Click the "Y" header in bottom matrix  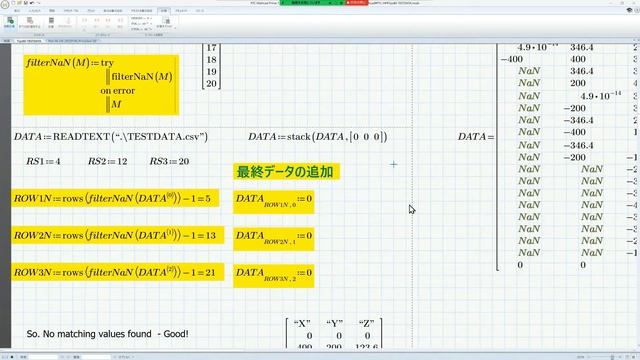click(334, 324)
